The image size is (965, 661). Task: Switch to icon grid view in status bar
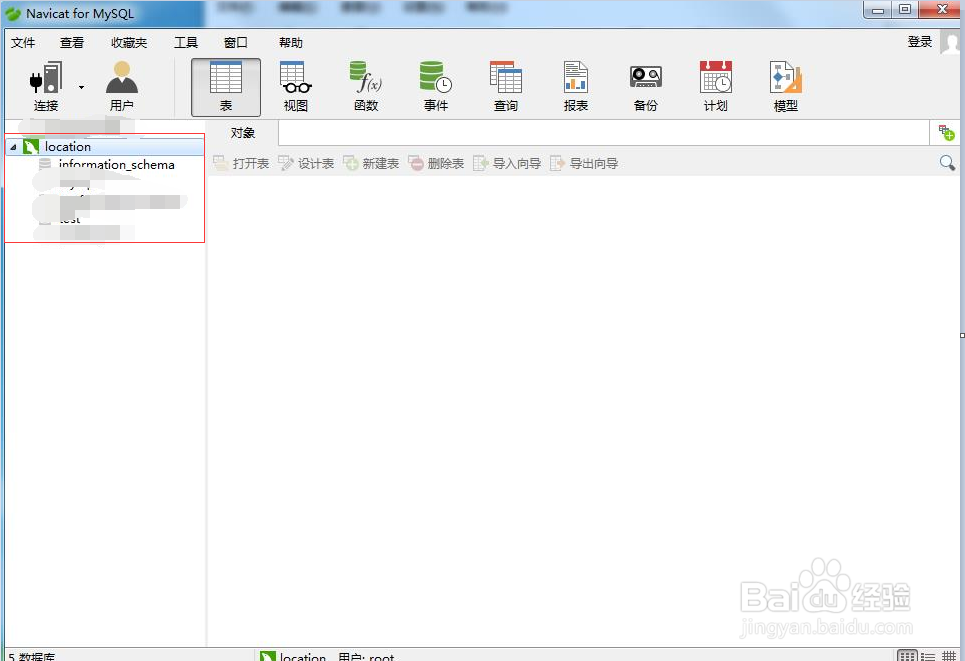[x=907, y=656]
